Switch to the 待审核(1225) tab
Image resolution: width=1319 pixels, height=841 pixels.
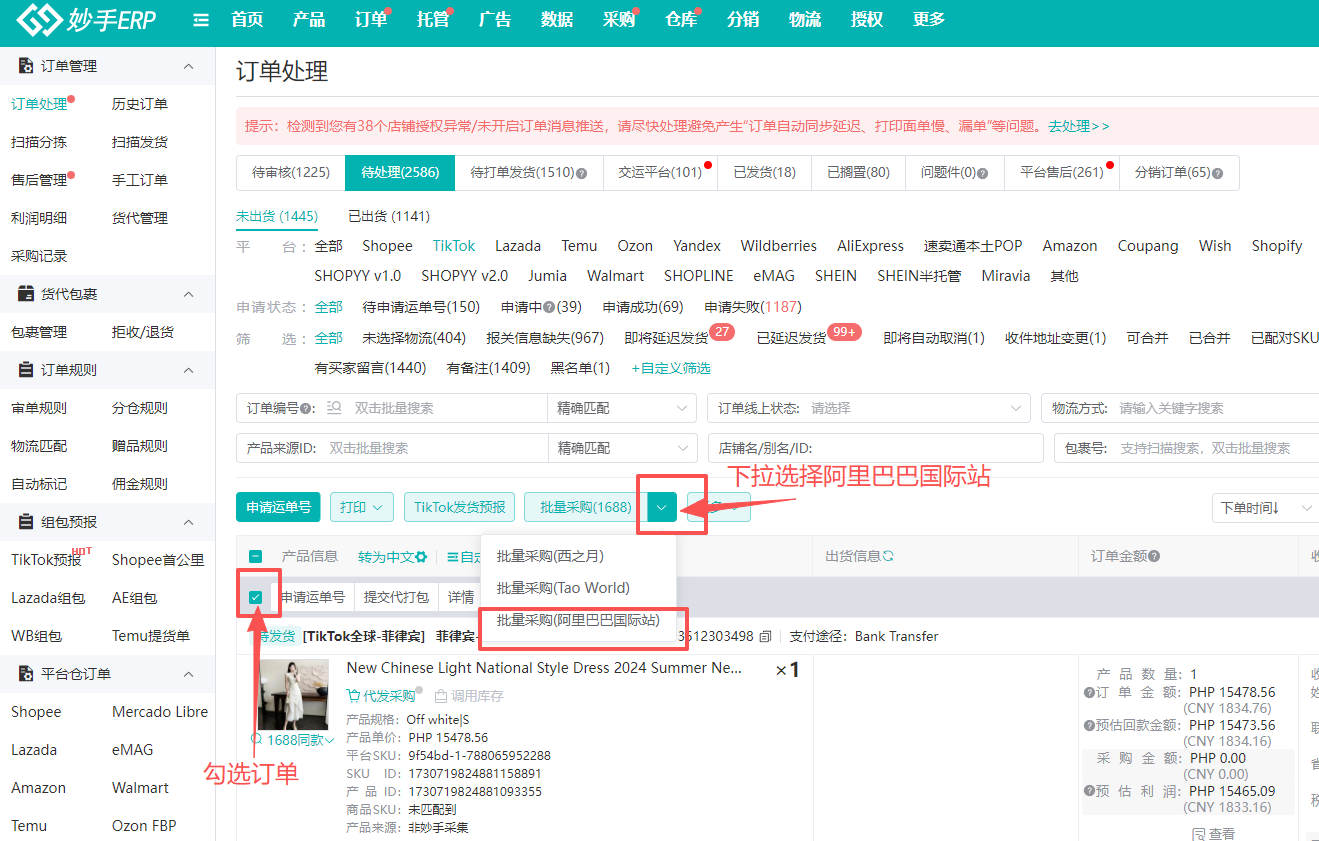(290, 172)
